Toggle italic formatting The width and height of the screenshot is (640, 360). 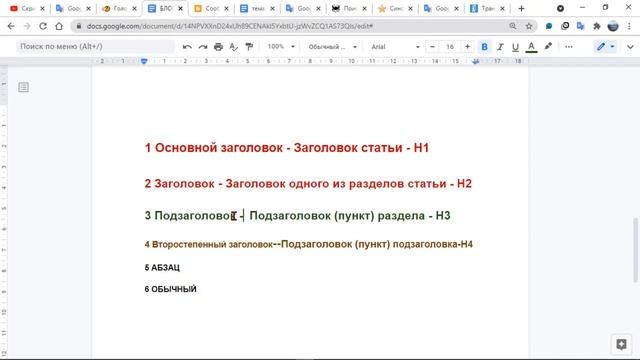500,47
